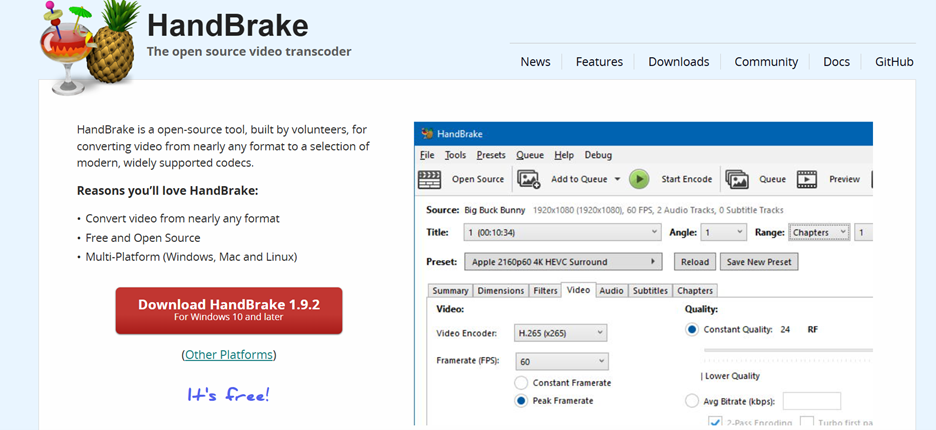Follow the Other Platforms link
The height and width of the screenshot is (430, 936).
tap(229, 355)
